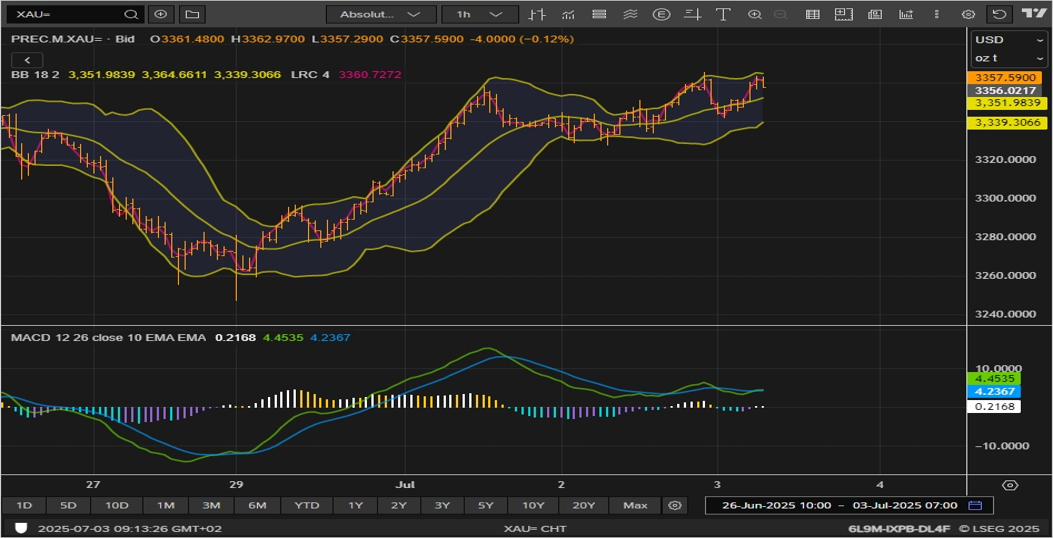Click the timestamp 2025-07-03 09:13:26 GMT+02
This screenshot has height=538, width=1053.
click(130, 529)
